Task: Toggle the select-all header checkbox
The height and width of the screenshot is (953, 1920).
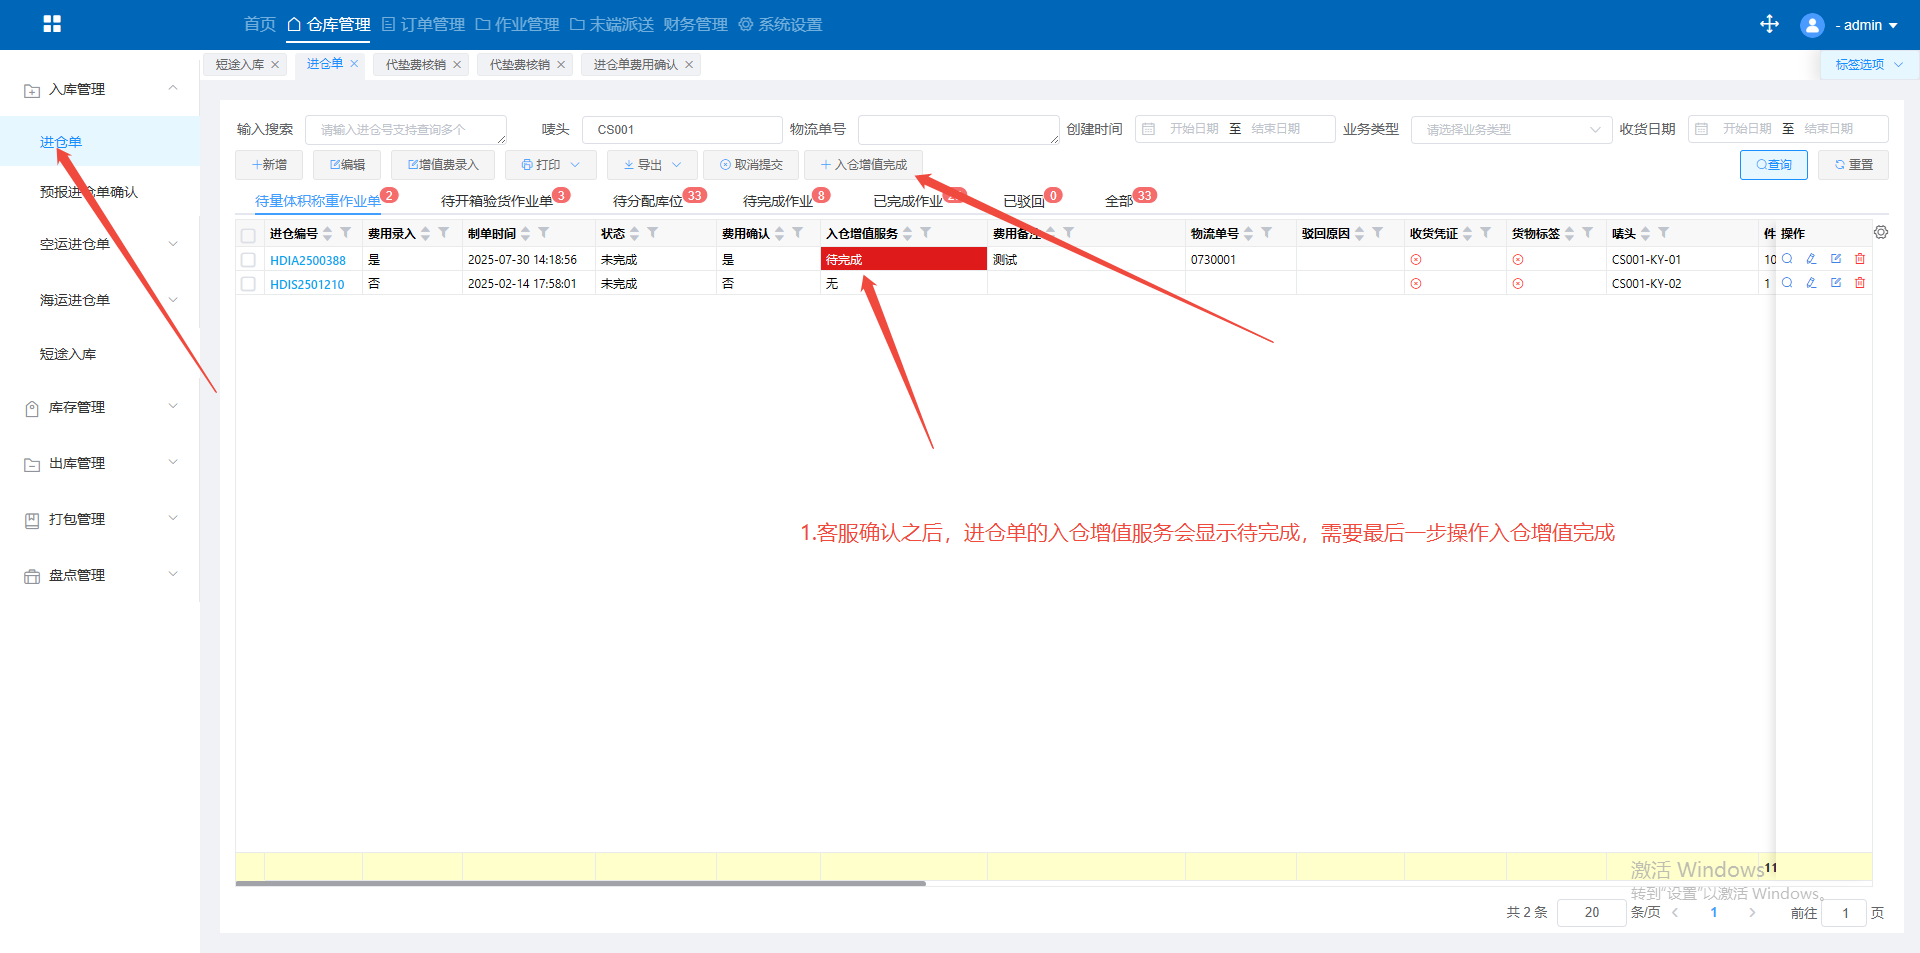Action: [x=248, y=235]
